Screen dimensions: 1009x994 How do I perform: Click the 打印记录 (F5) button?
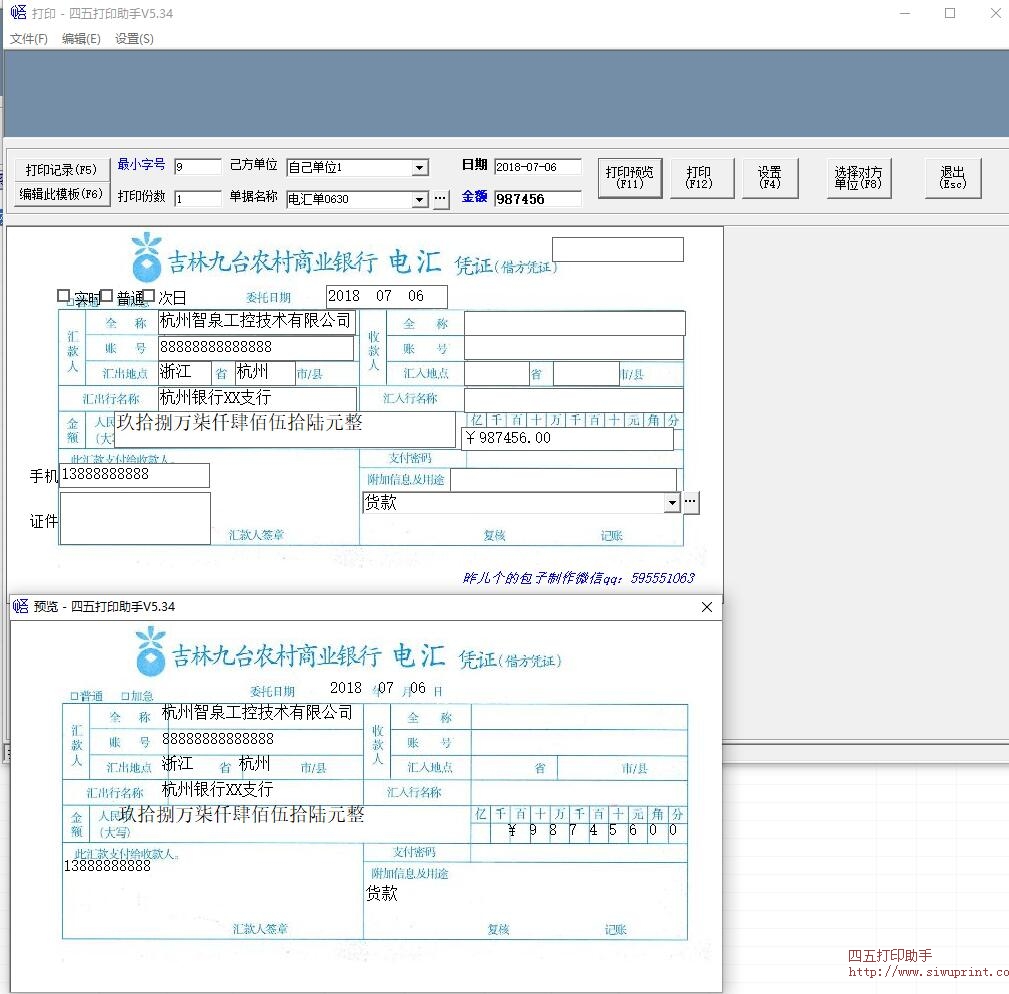coord(62,170)
